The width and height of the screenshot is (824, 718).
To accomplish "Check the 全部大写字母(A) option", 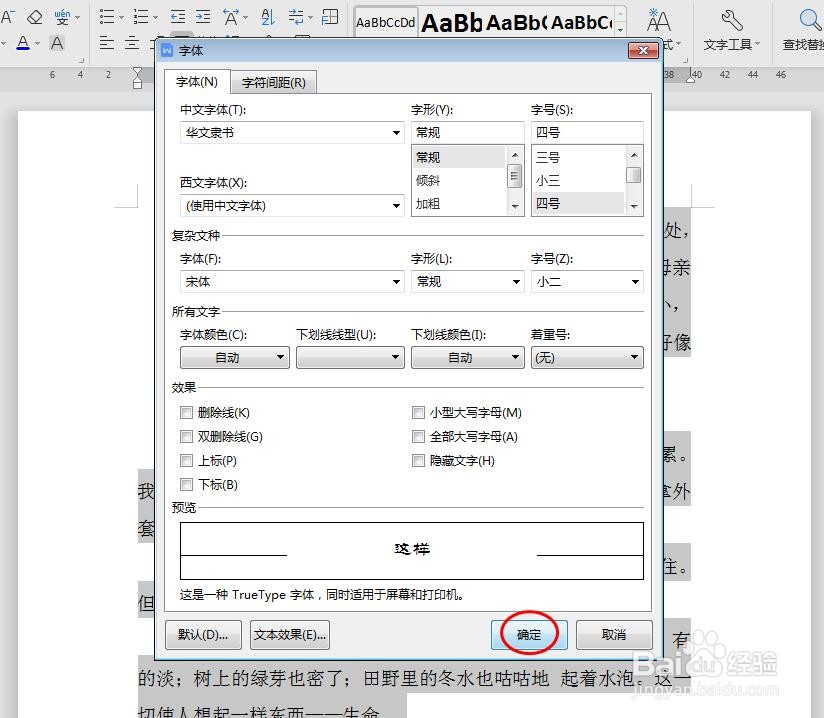I will tap(418, 436).
